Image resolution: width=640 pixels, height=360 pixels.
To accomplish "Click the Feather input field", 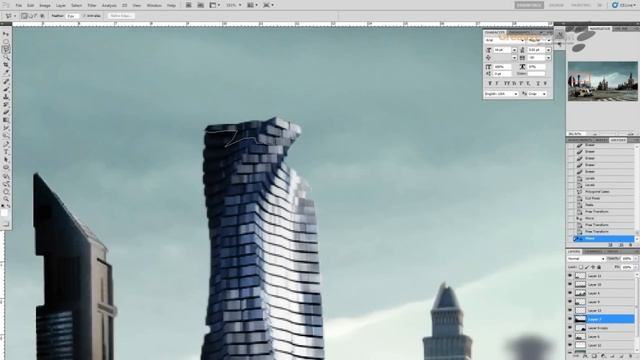I will [72, 16].
